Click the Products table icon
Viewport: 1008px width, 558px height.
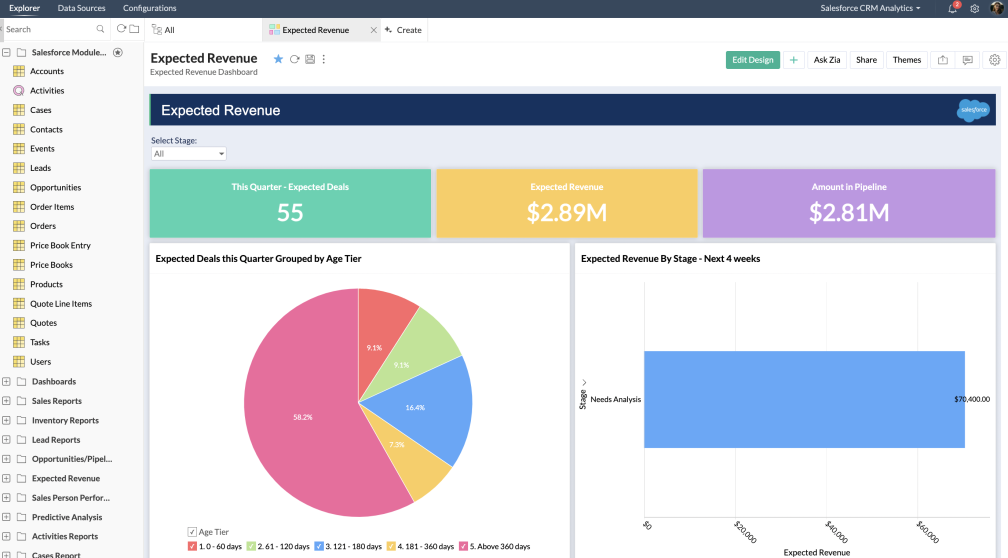(x=19, y=284)
